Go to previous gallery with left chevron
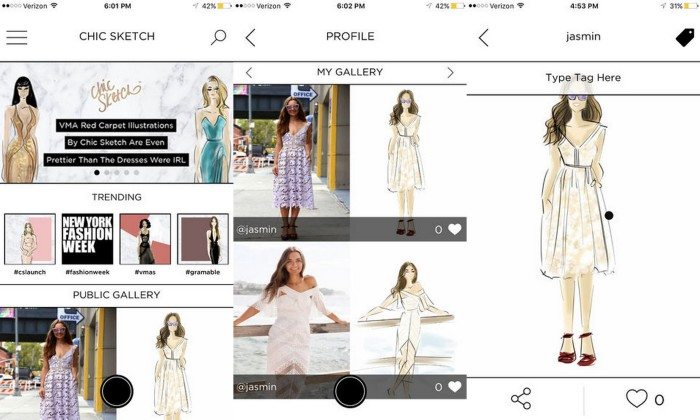Viewport: 700px width, 420px height. click(x=249, y=72)
